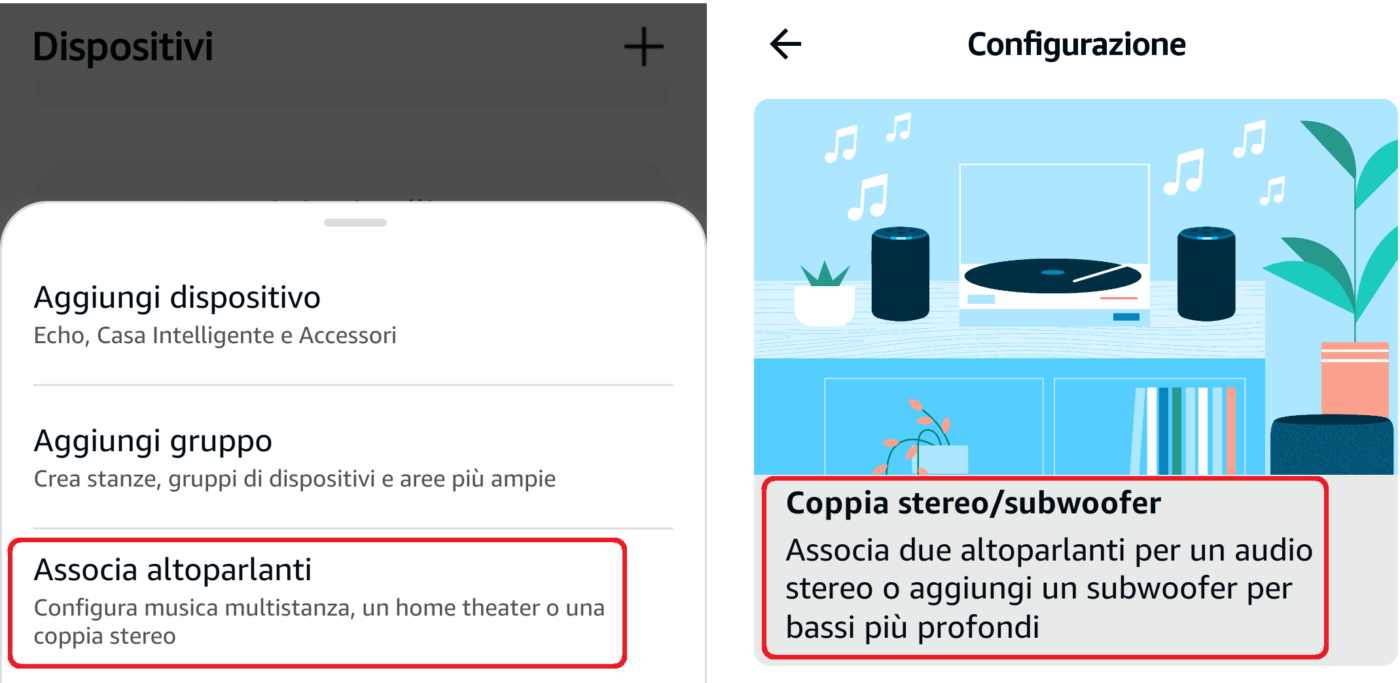Viewport: 1400px width, 683px height.
Task: Tap 'Crea stanze, gruppi di dispositivi' subtitle
Action: pos(295,479)
